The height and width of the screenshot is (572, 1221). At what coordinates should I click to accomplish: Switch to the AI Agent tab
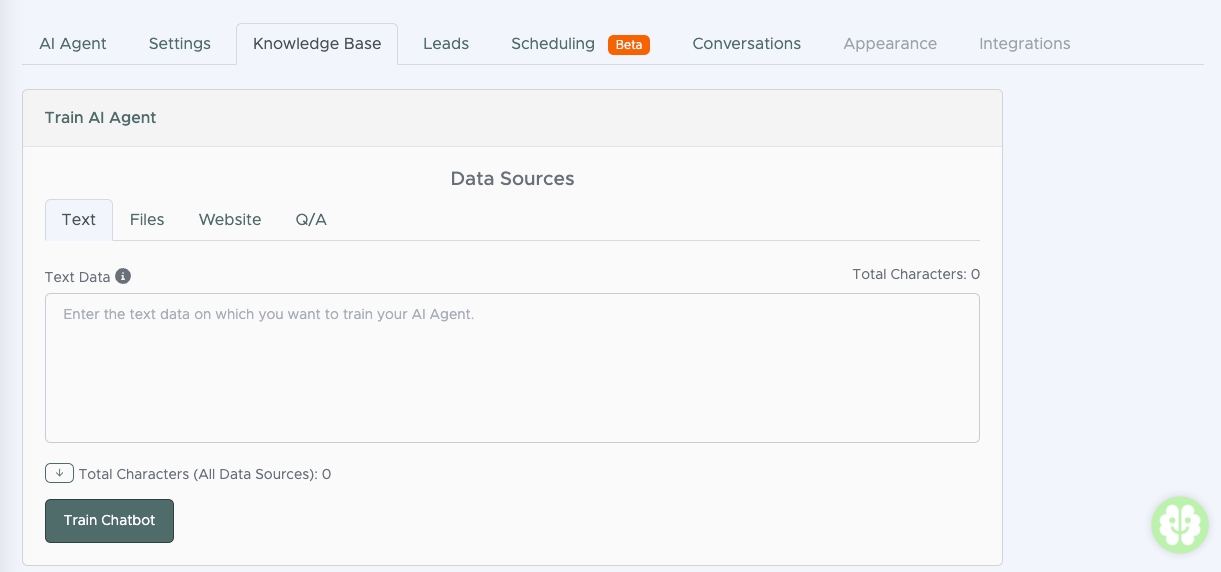73,44
